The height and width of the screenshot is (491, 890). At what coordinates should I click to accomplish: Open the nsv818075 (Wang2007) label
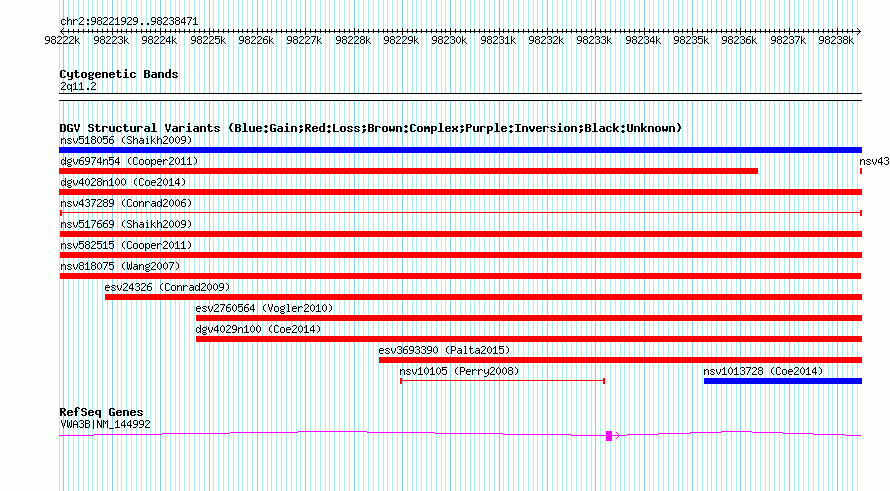click(x=120, y=266)
